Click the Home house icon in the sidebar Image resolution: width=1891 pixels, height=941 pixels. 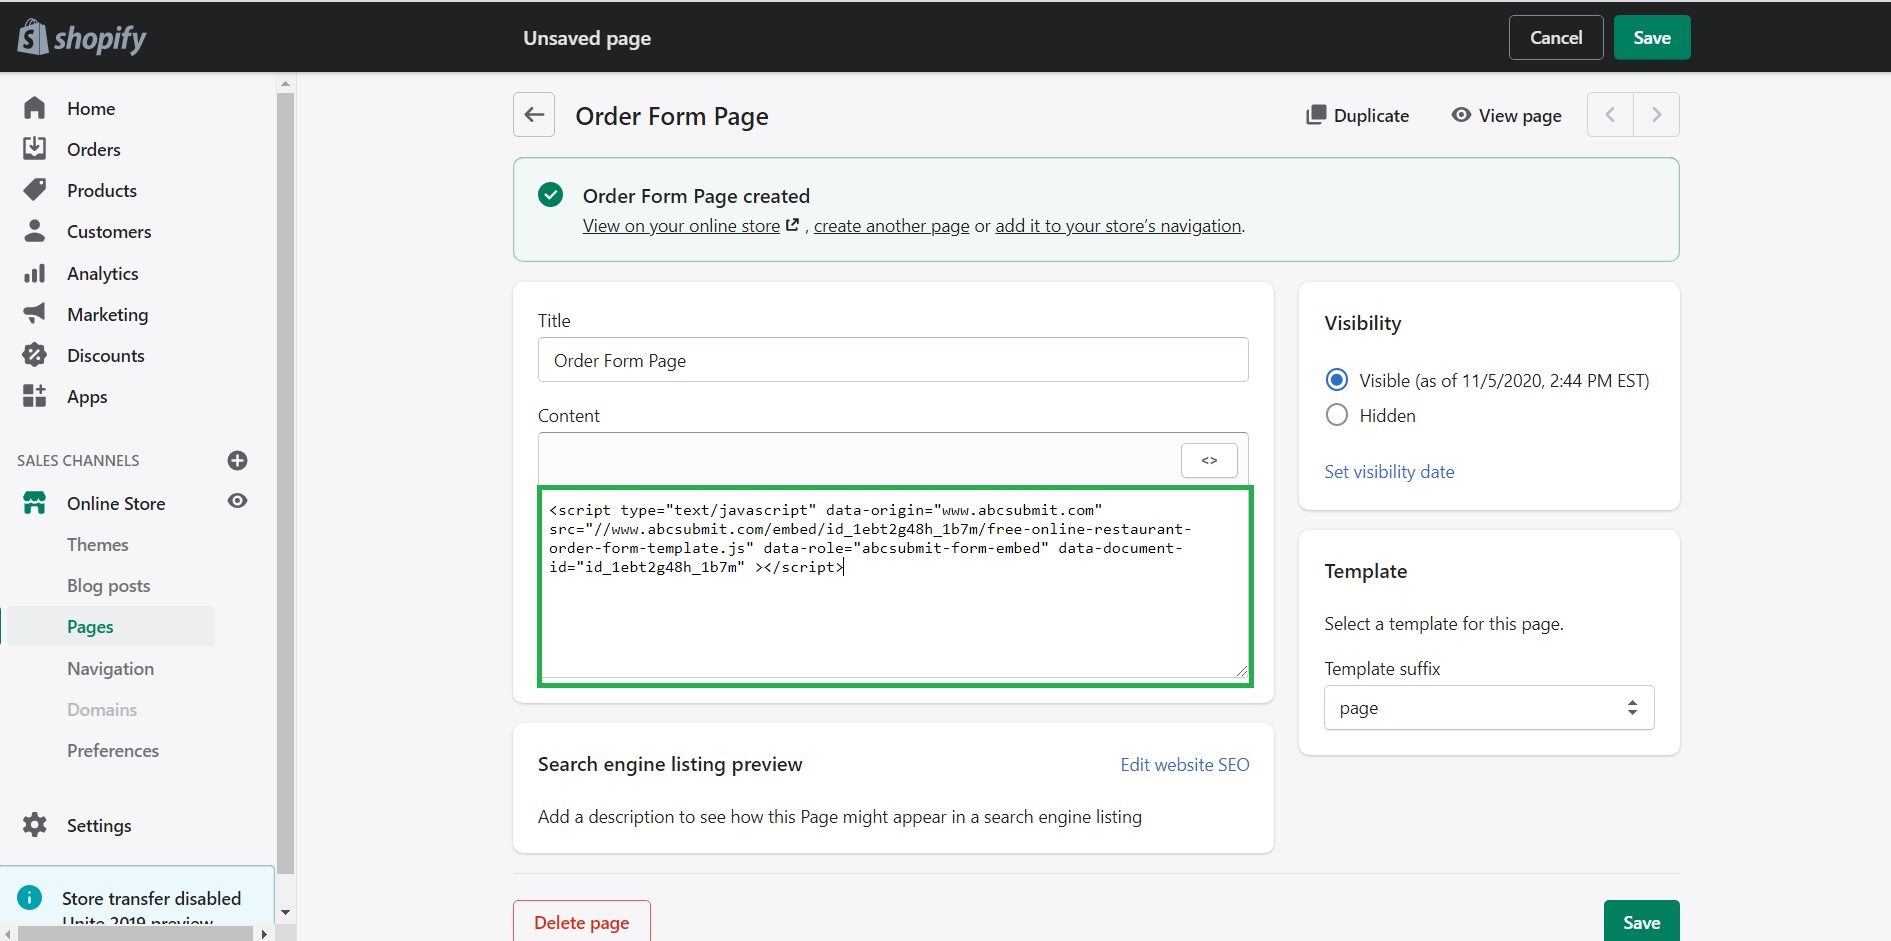[34, 108]
